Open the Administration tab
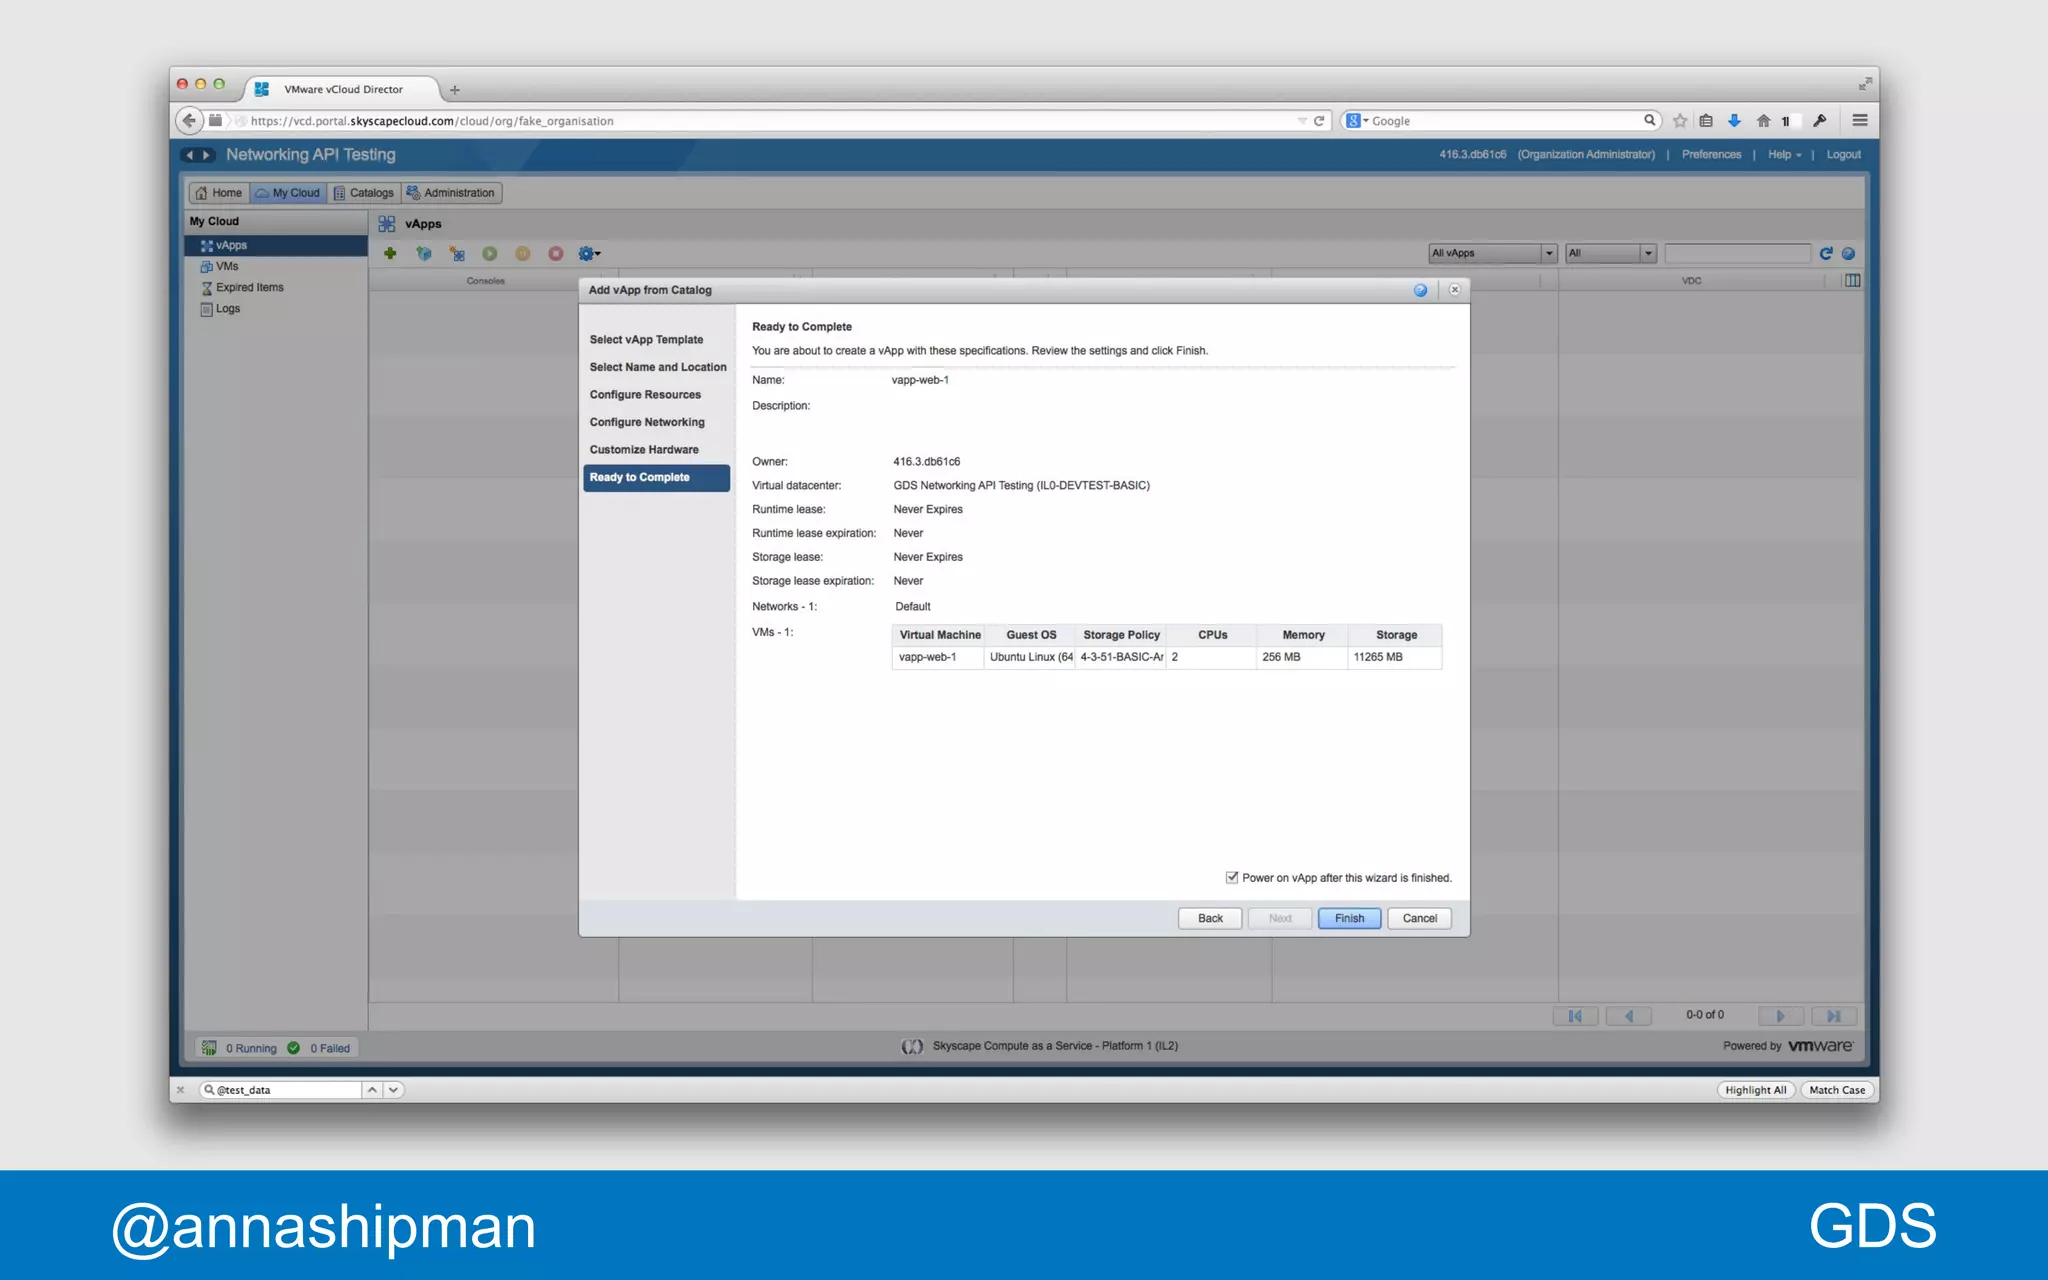Screen dimensions: 2048x1280 coord(451,193)
